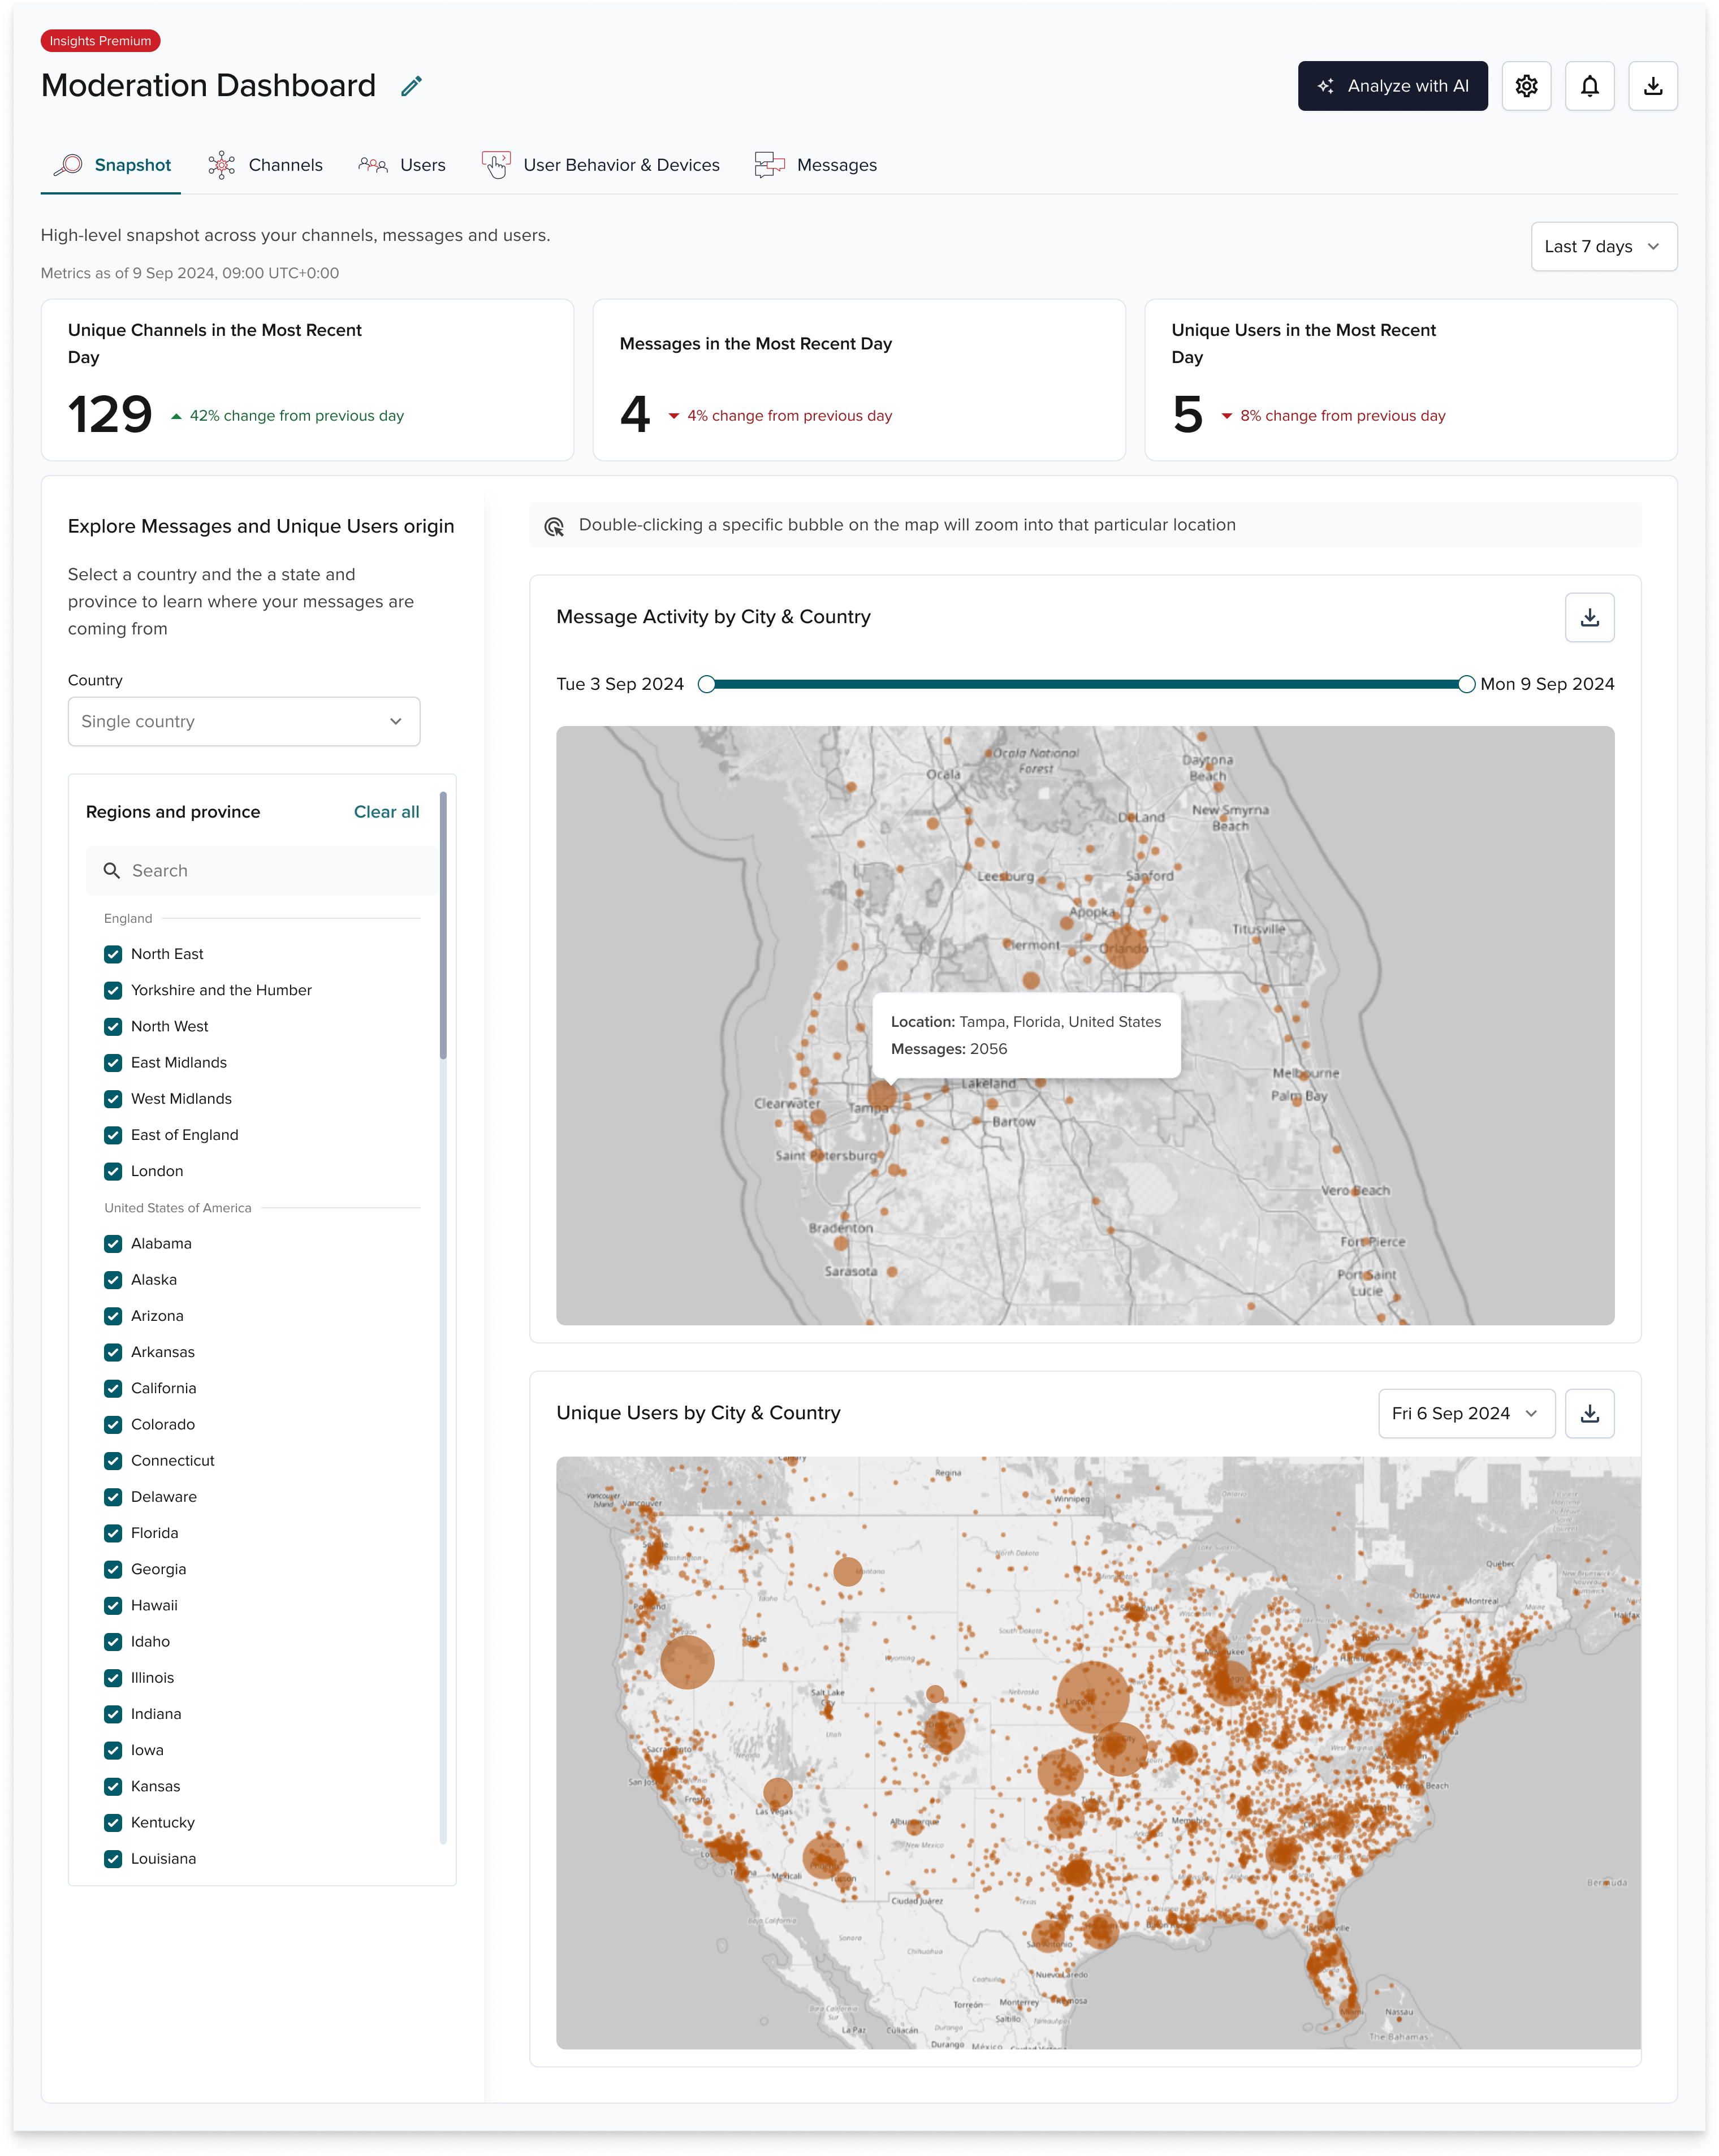Click the notification bell icon
This screenshot has height=2156, width=1719.
pos(1590,86)
